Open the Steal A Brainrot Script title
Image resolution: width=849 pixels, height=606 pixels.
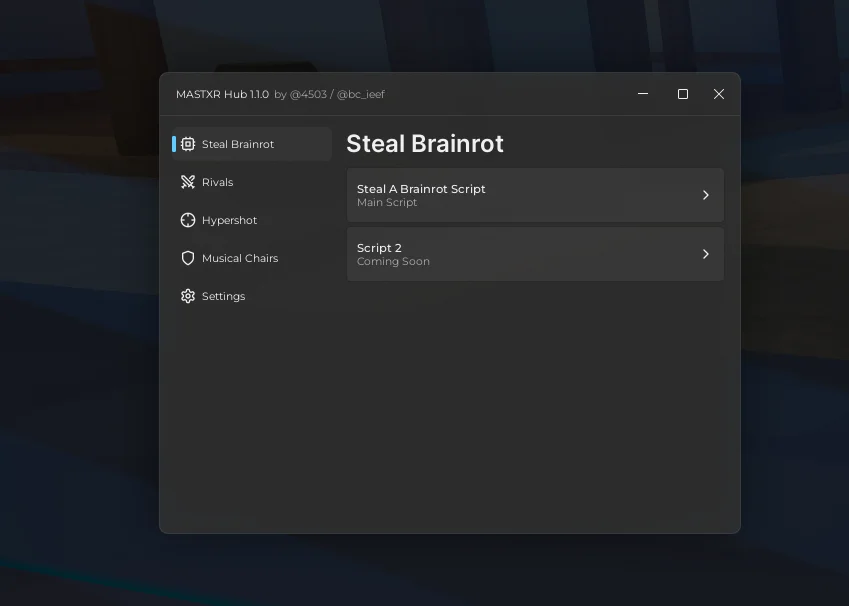point(421,189)
